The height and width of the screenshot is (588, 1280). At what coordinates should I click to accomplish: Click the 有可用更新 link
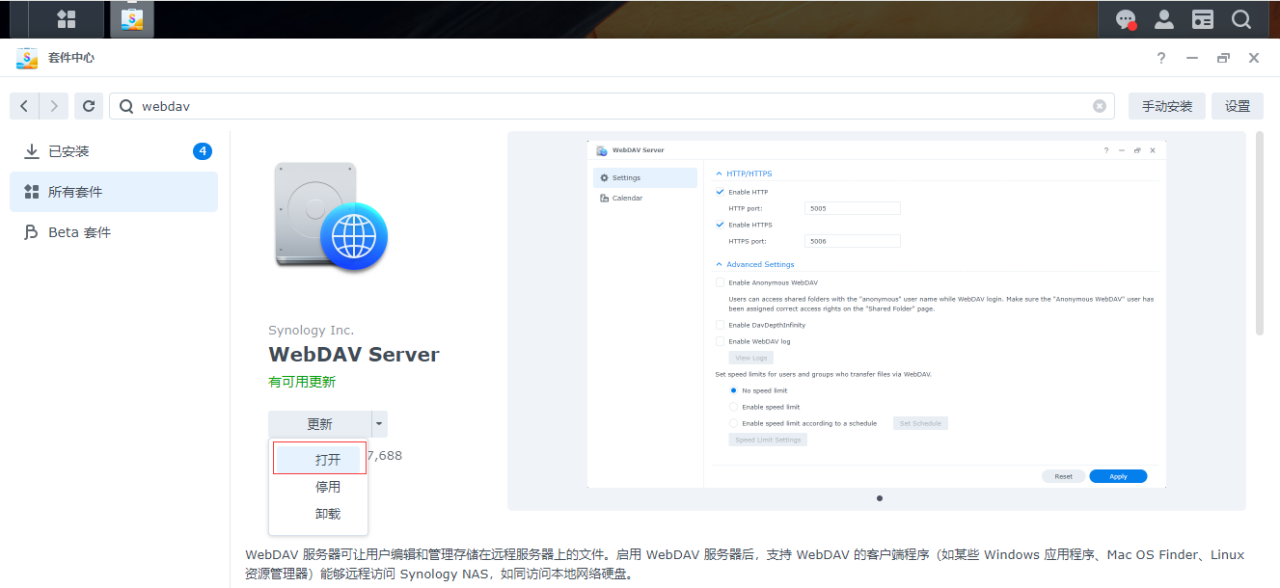303,382
